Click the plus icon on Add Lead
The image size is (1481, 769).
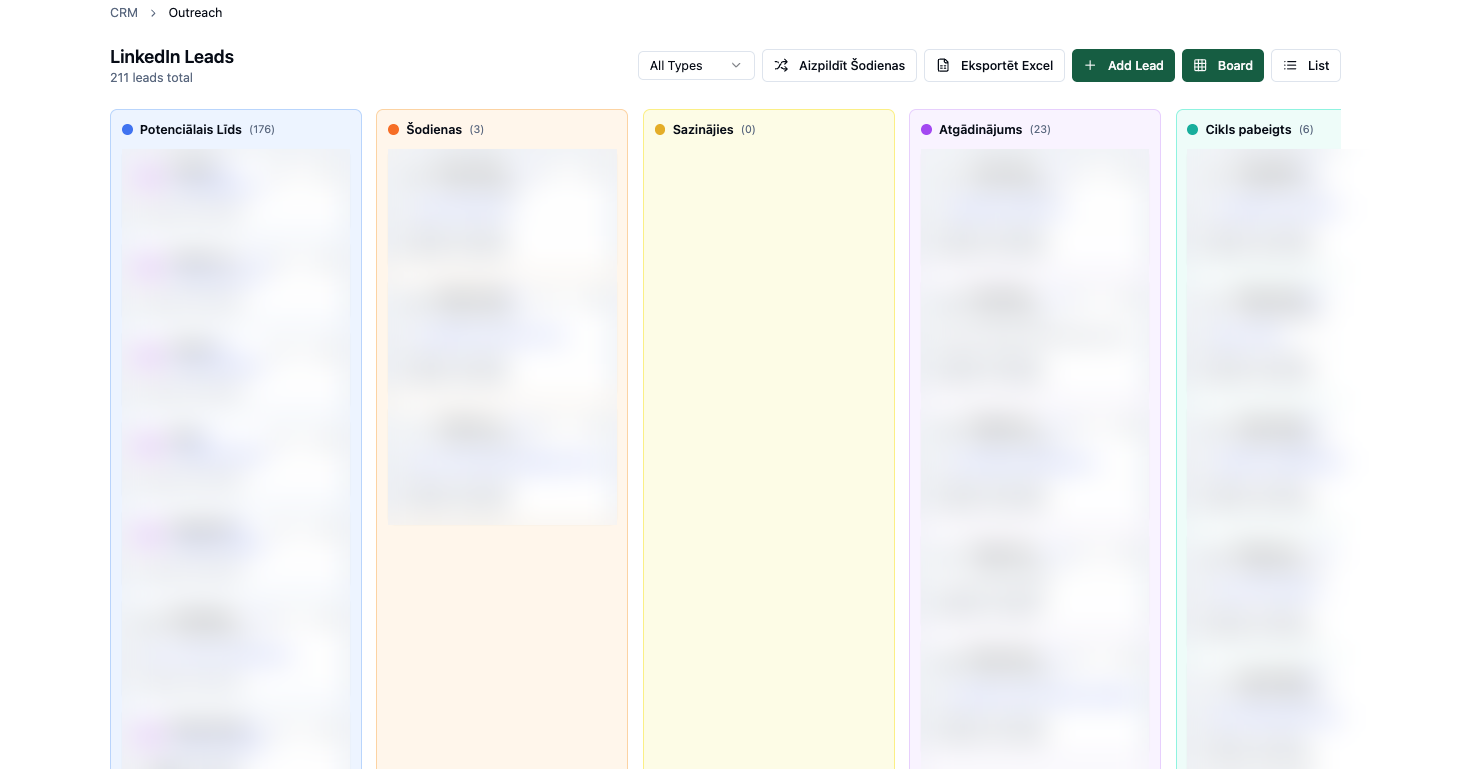(x=1090, y=65)
